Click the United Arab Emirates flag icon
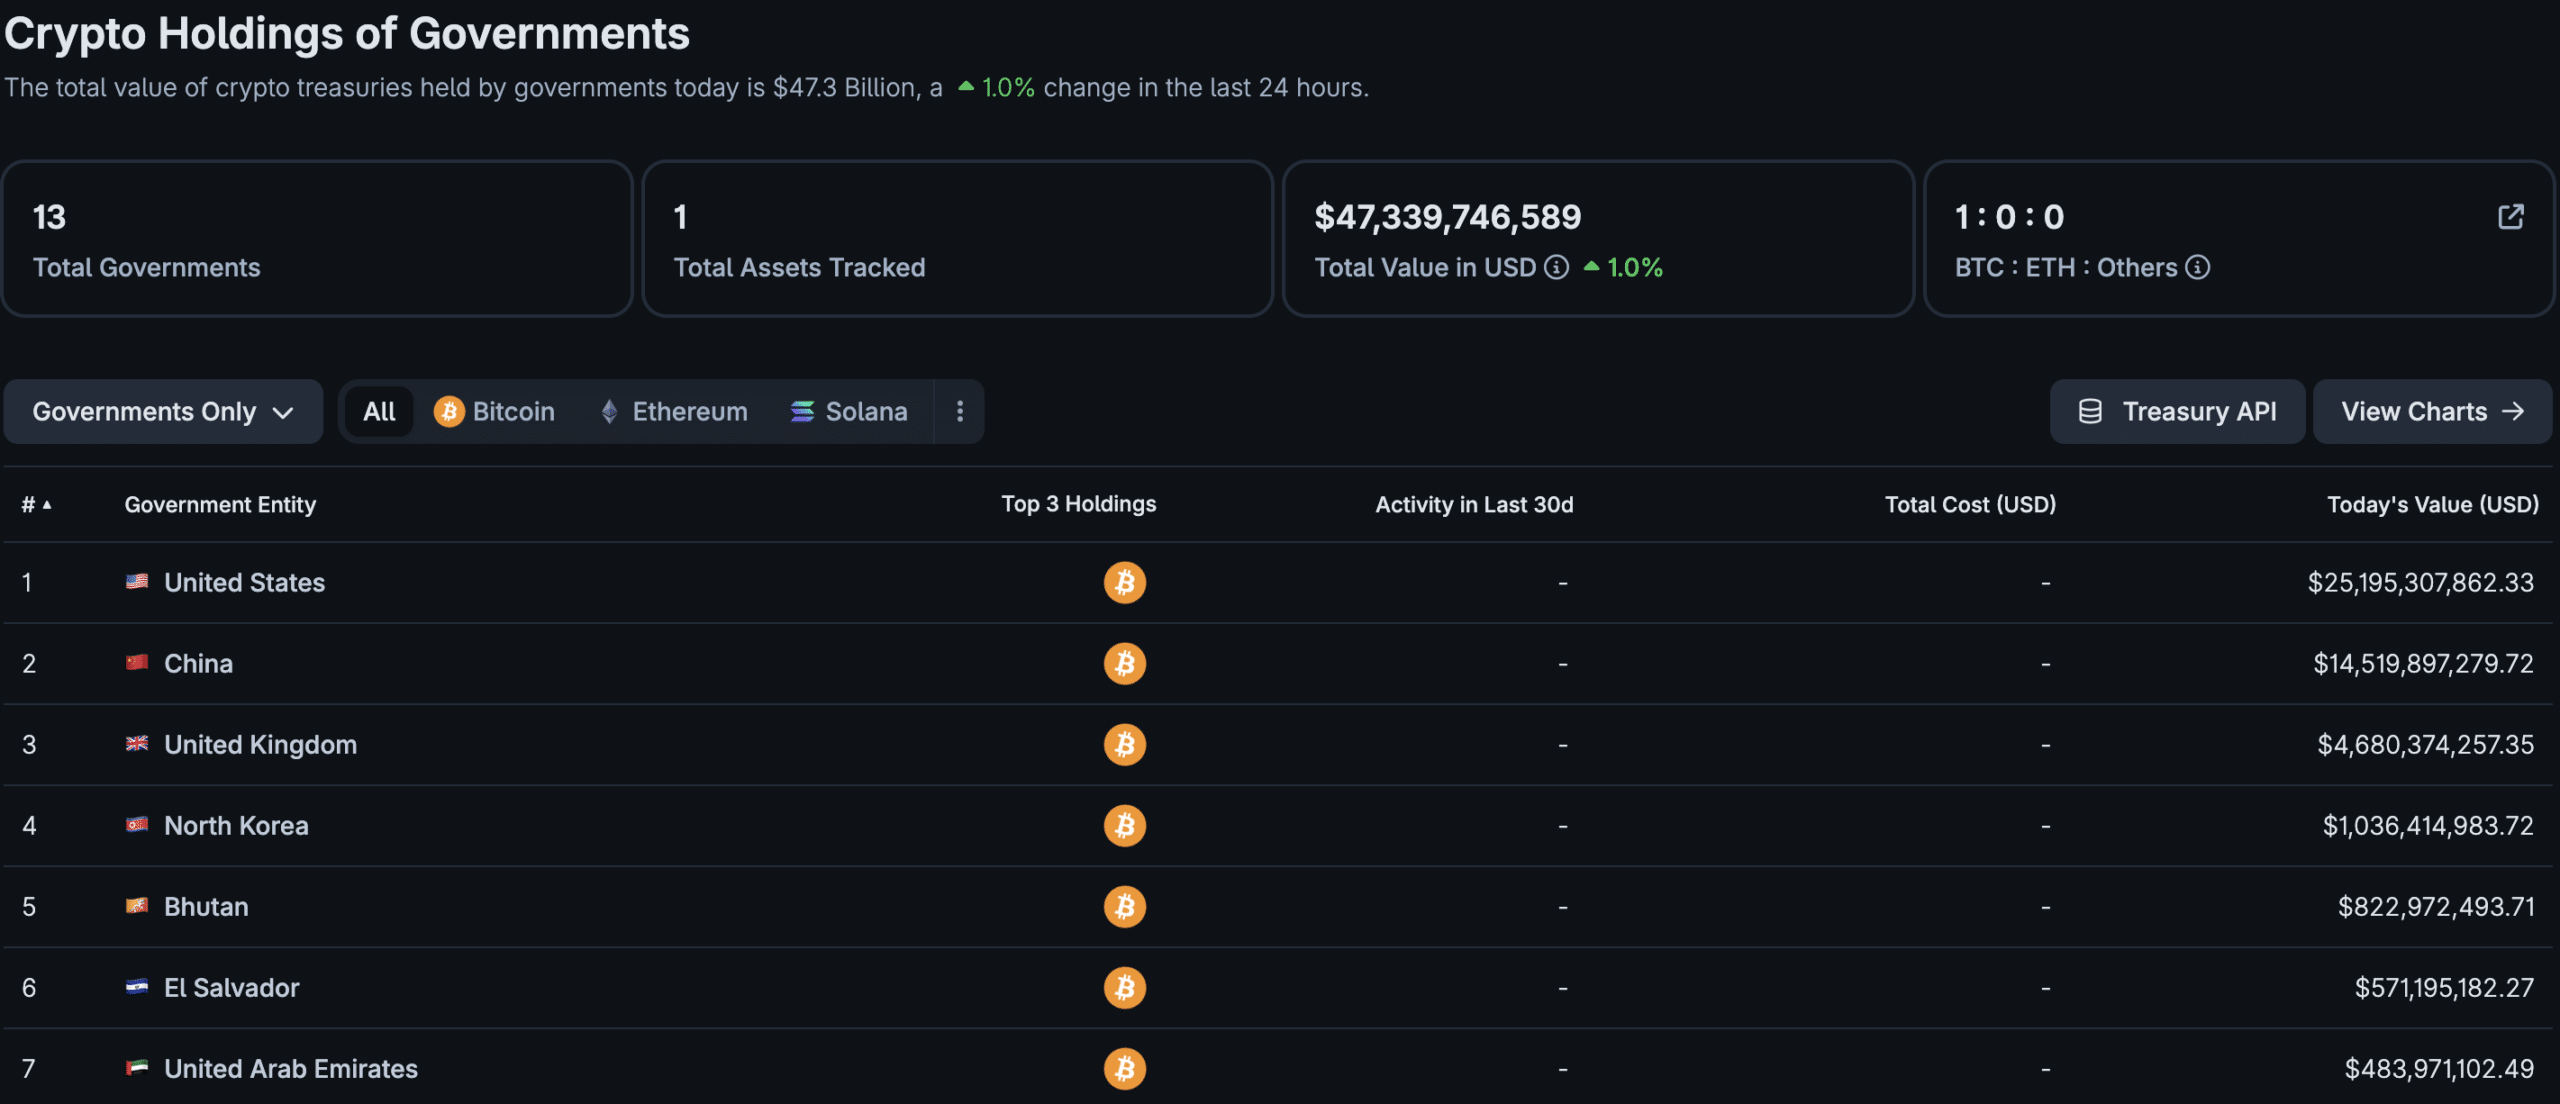 [137, 1067]
